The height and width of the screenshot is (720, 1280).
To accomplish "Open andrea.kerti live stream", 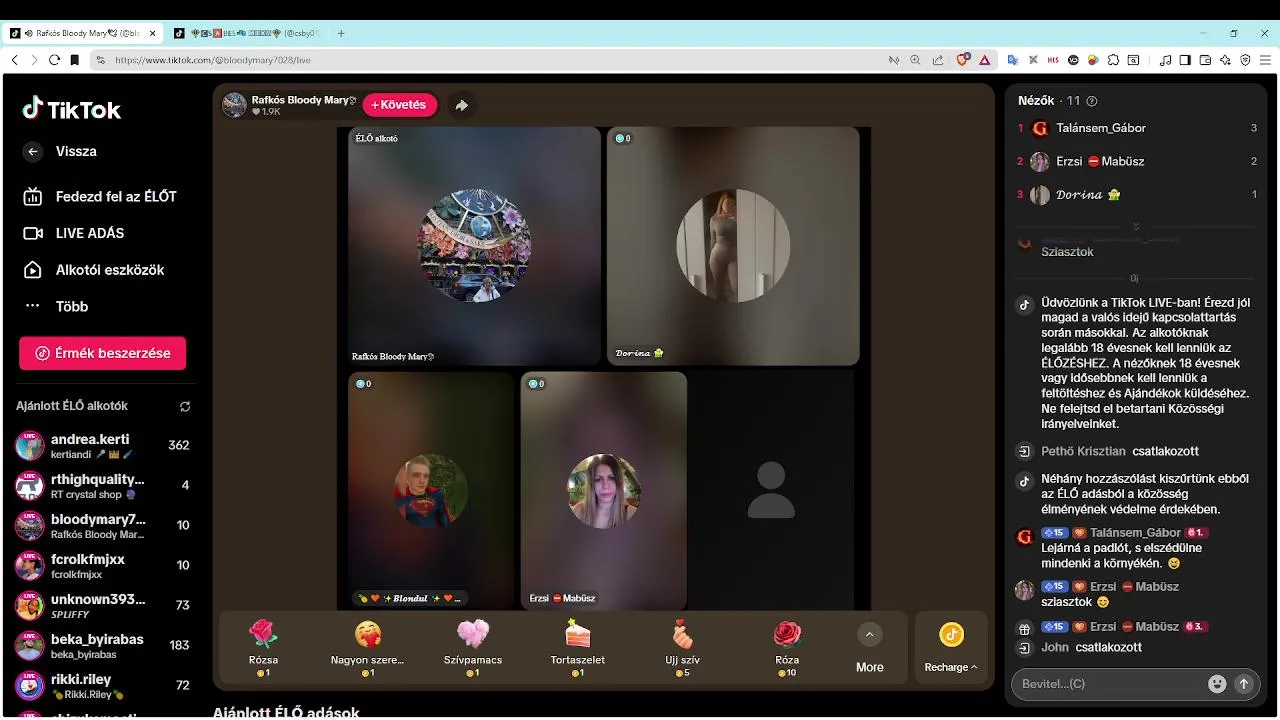I will click(102, 445).
